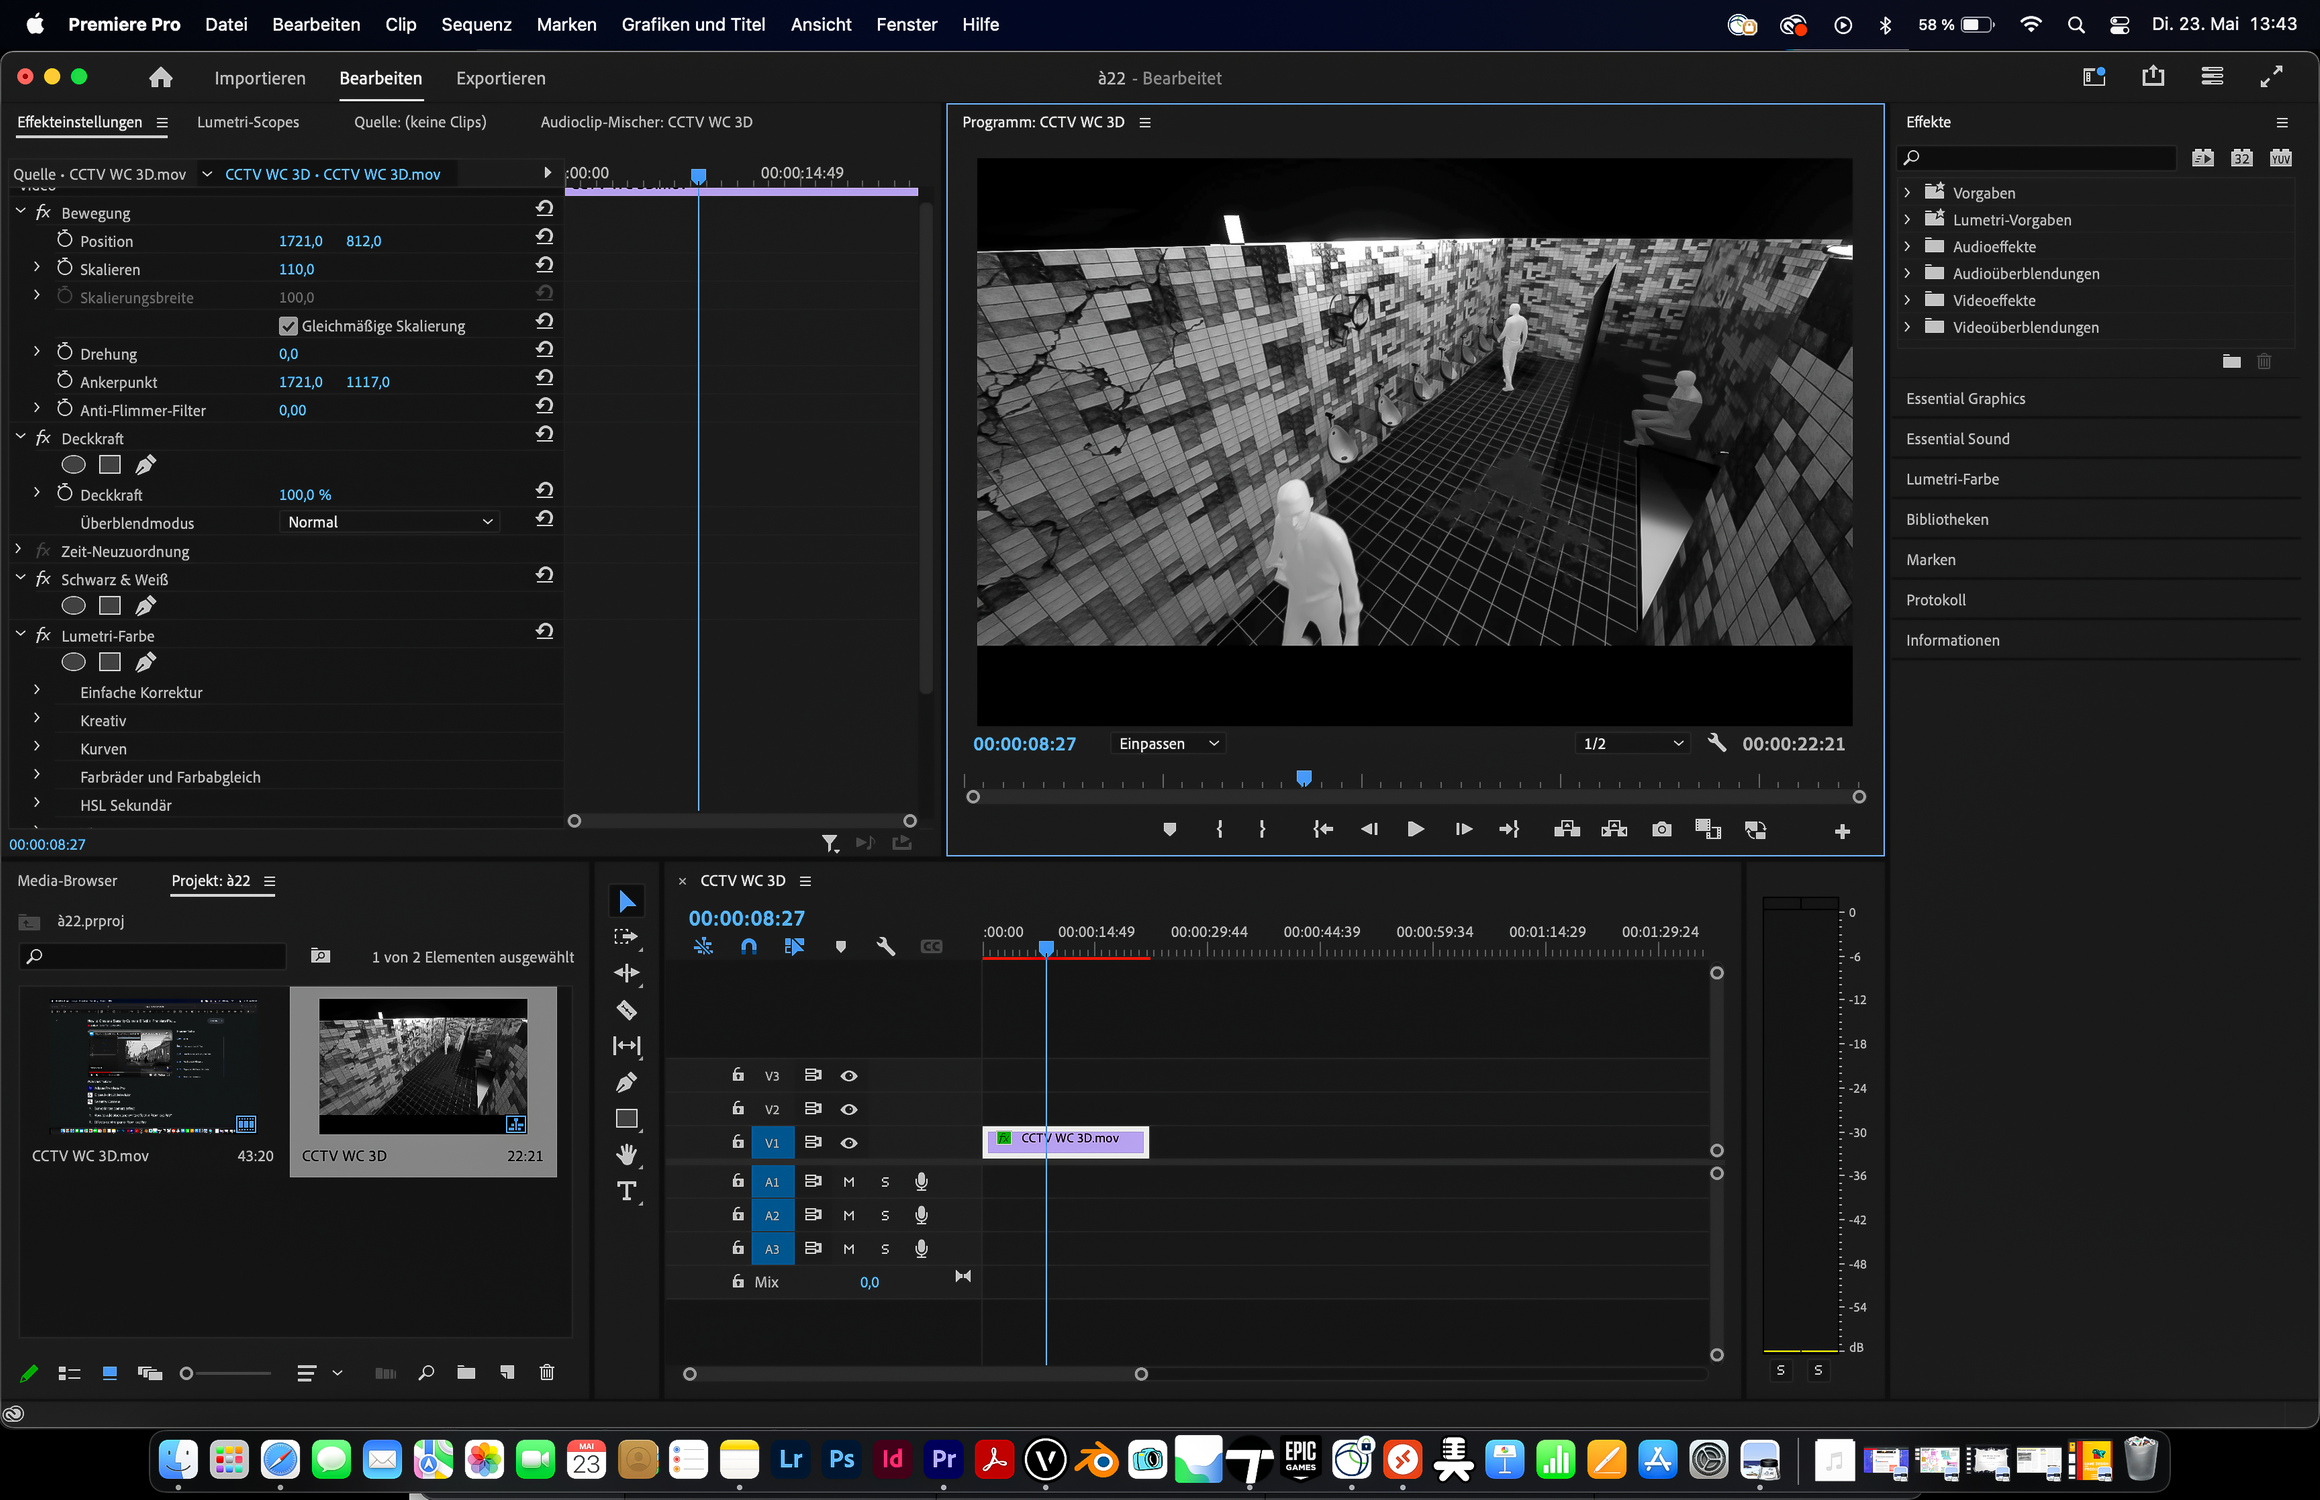Image resolution: width=2320 pixels, height=1500 pixels.
Task: Select the Pen tool in timeline toolbox
Action: pyautogui.click(x=627, y=1082)
